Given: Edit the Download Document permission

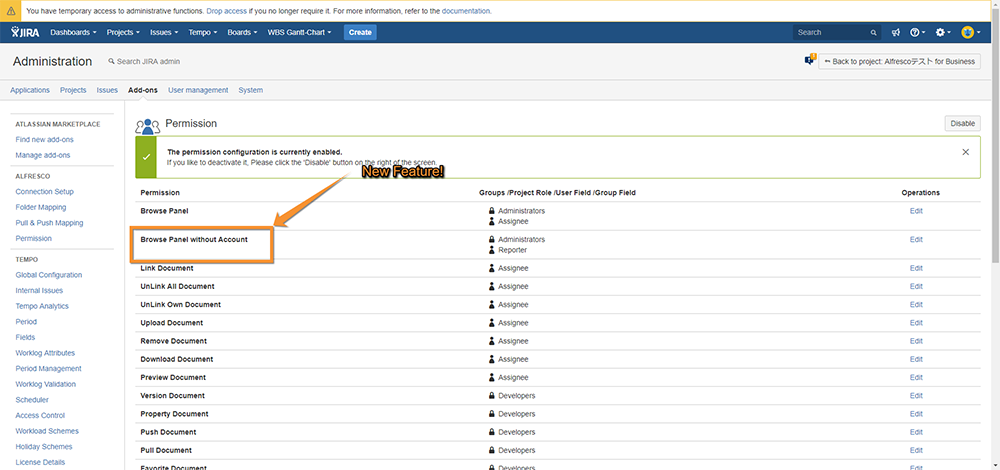Looking at the screenshot, I should coord(916,359).
